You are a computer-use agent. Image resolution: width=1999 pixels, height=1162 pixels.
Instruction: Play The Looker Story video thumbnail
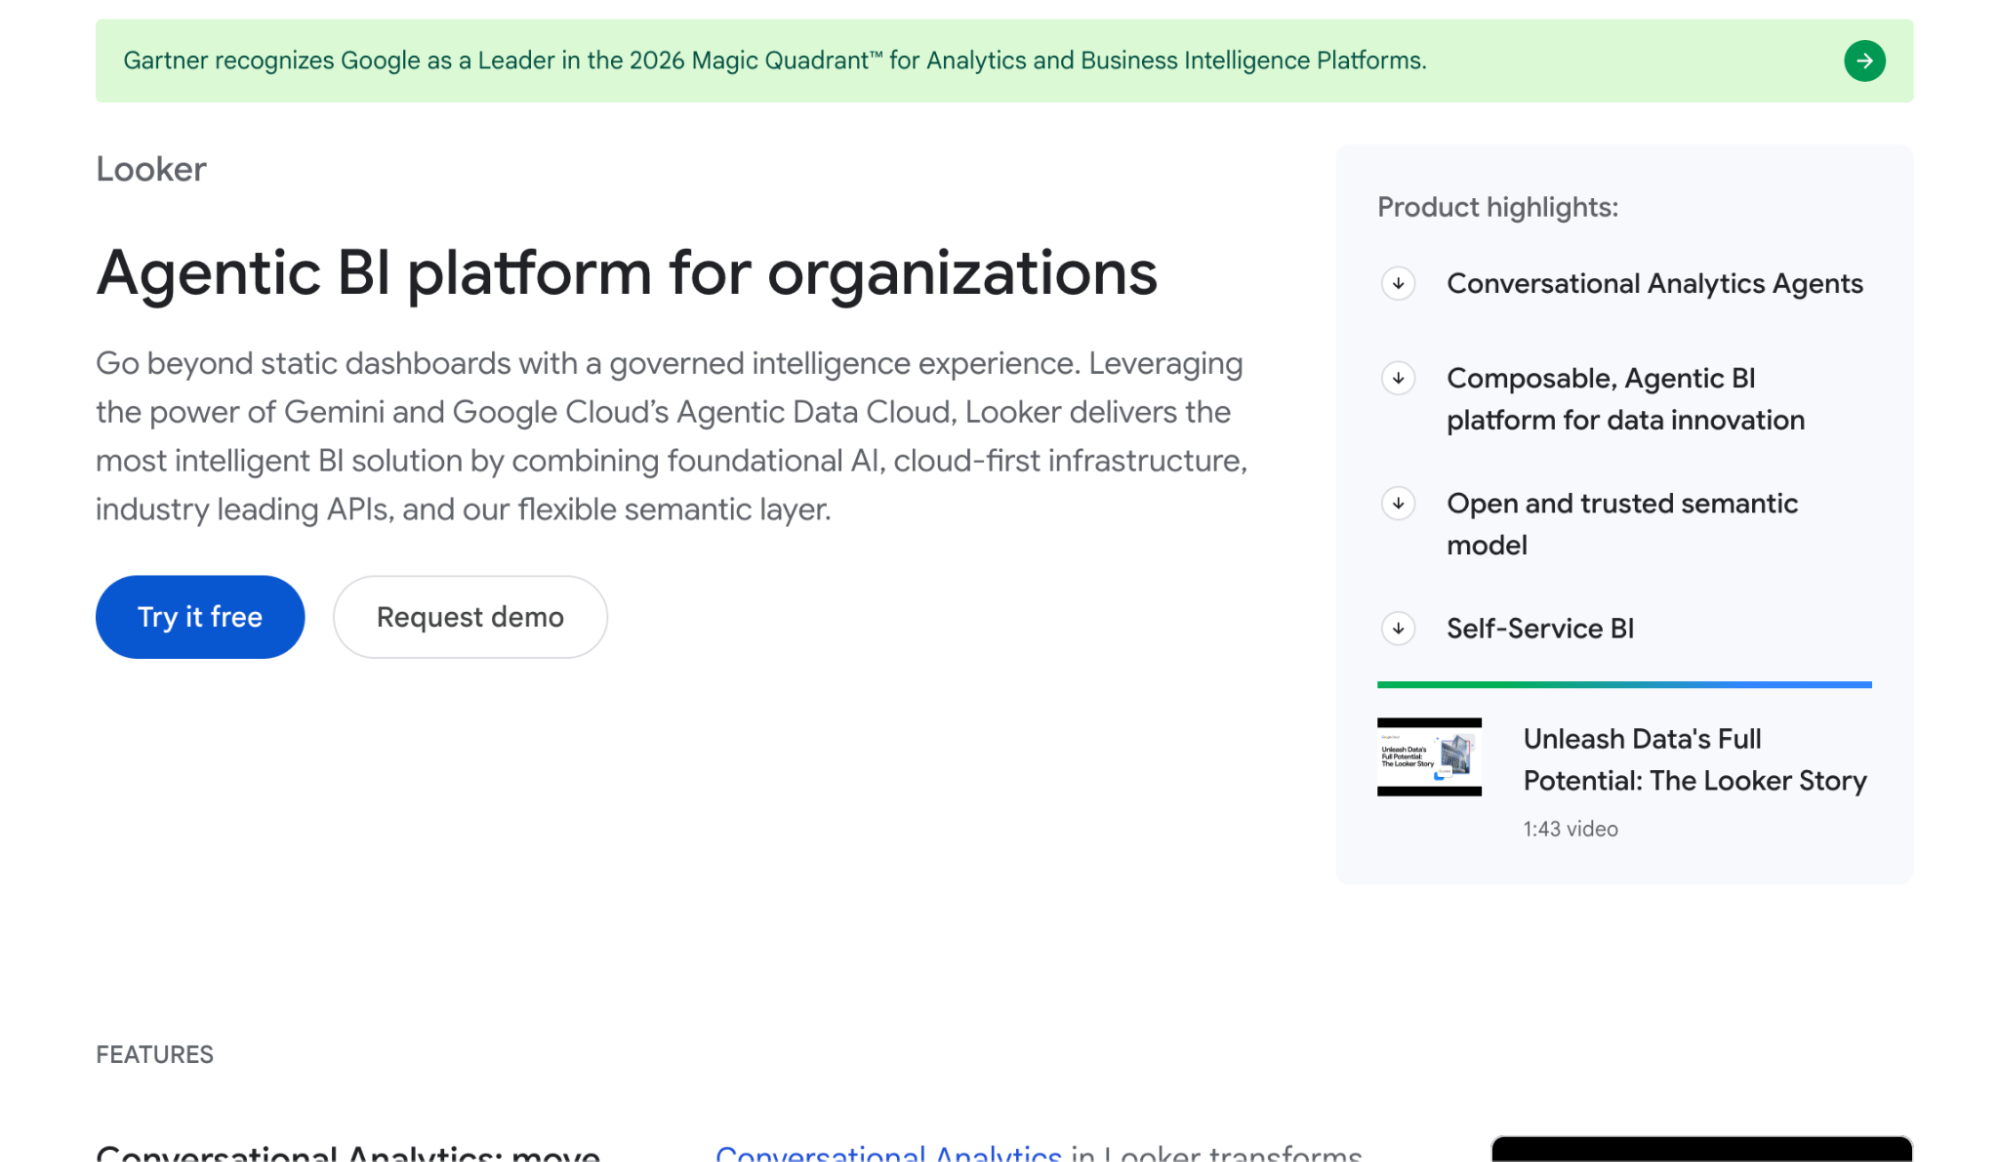pos(1429,757)
